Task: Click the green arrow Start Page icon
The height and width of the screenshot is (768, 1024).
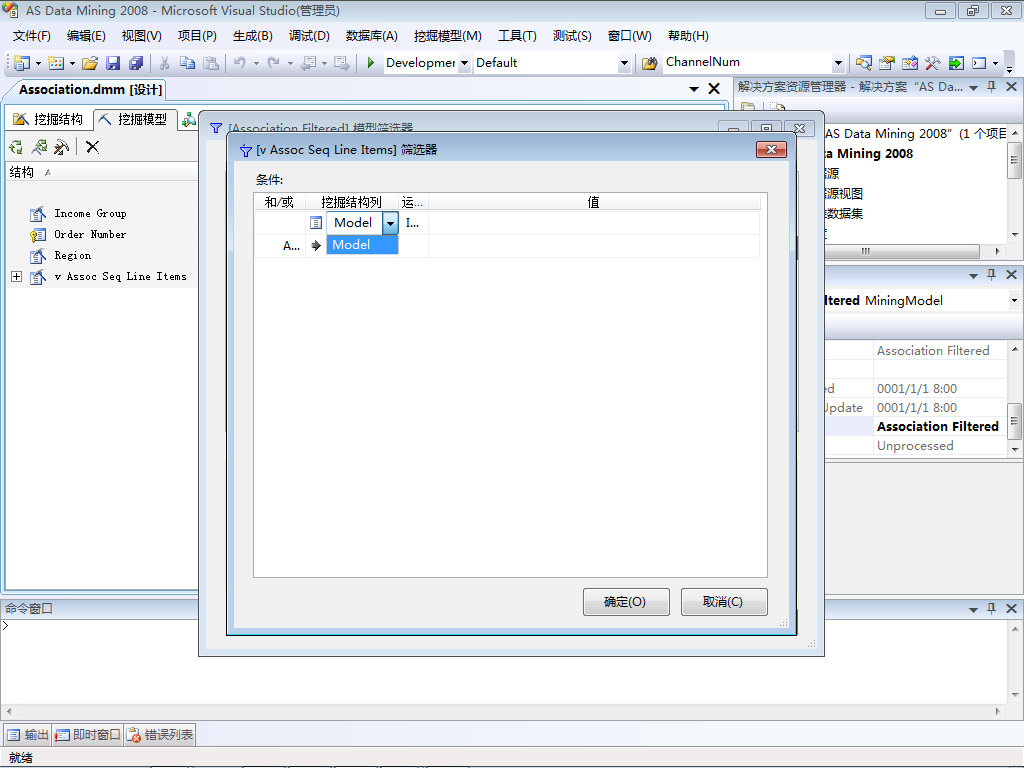Action: point(956,63)
